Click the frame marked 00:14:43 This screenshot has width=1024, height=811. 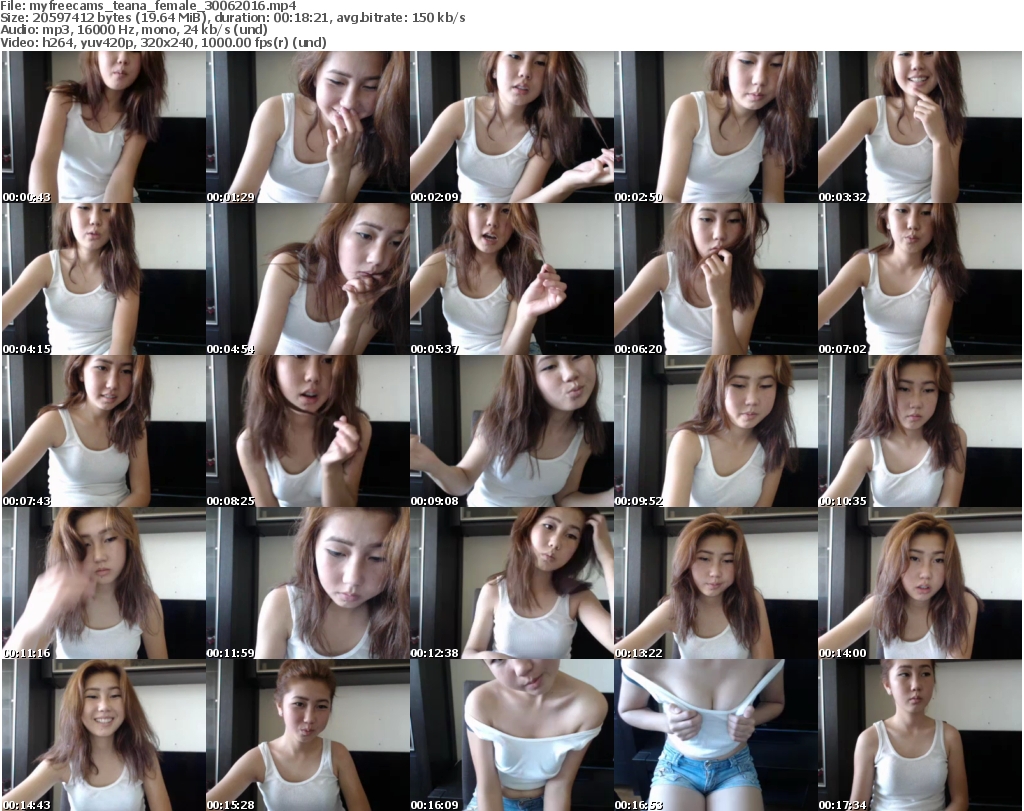103,735
